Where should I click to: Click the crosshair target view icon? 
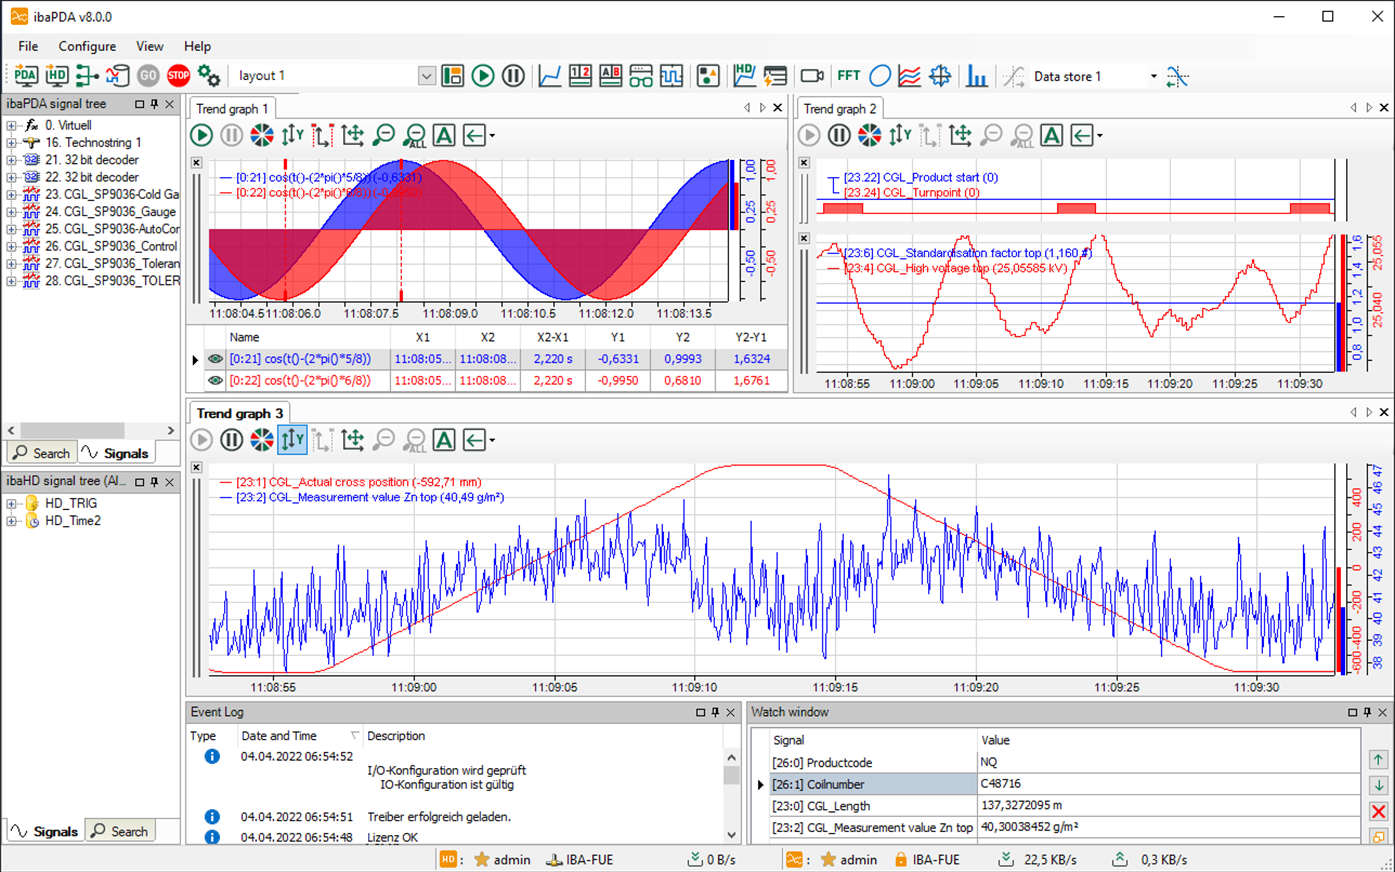[x=940, y=76]
